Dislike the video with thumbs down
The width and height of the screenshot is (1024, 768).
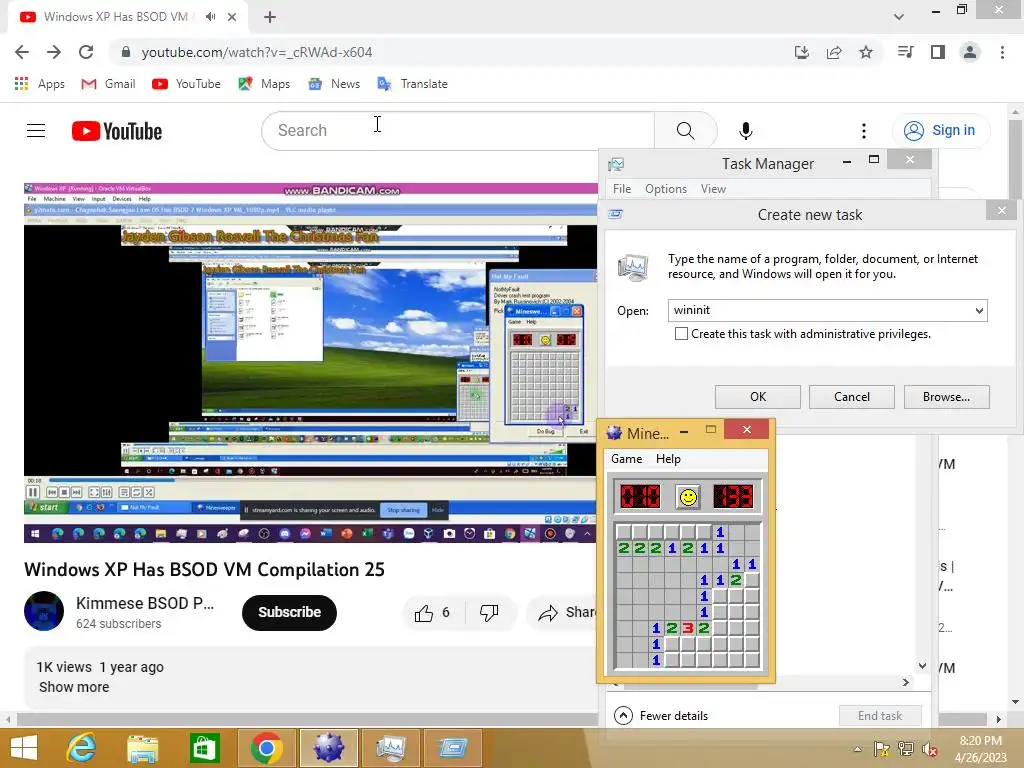click(489, 613)
